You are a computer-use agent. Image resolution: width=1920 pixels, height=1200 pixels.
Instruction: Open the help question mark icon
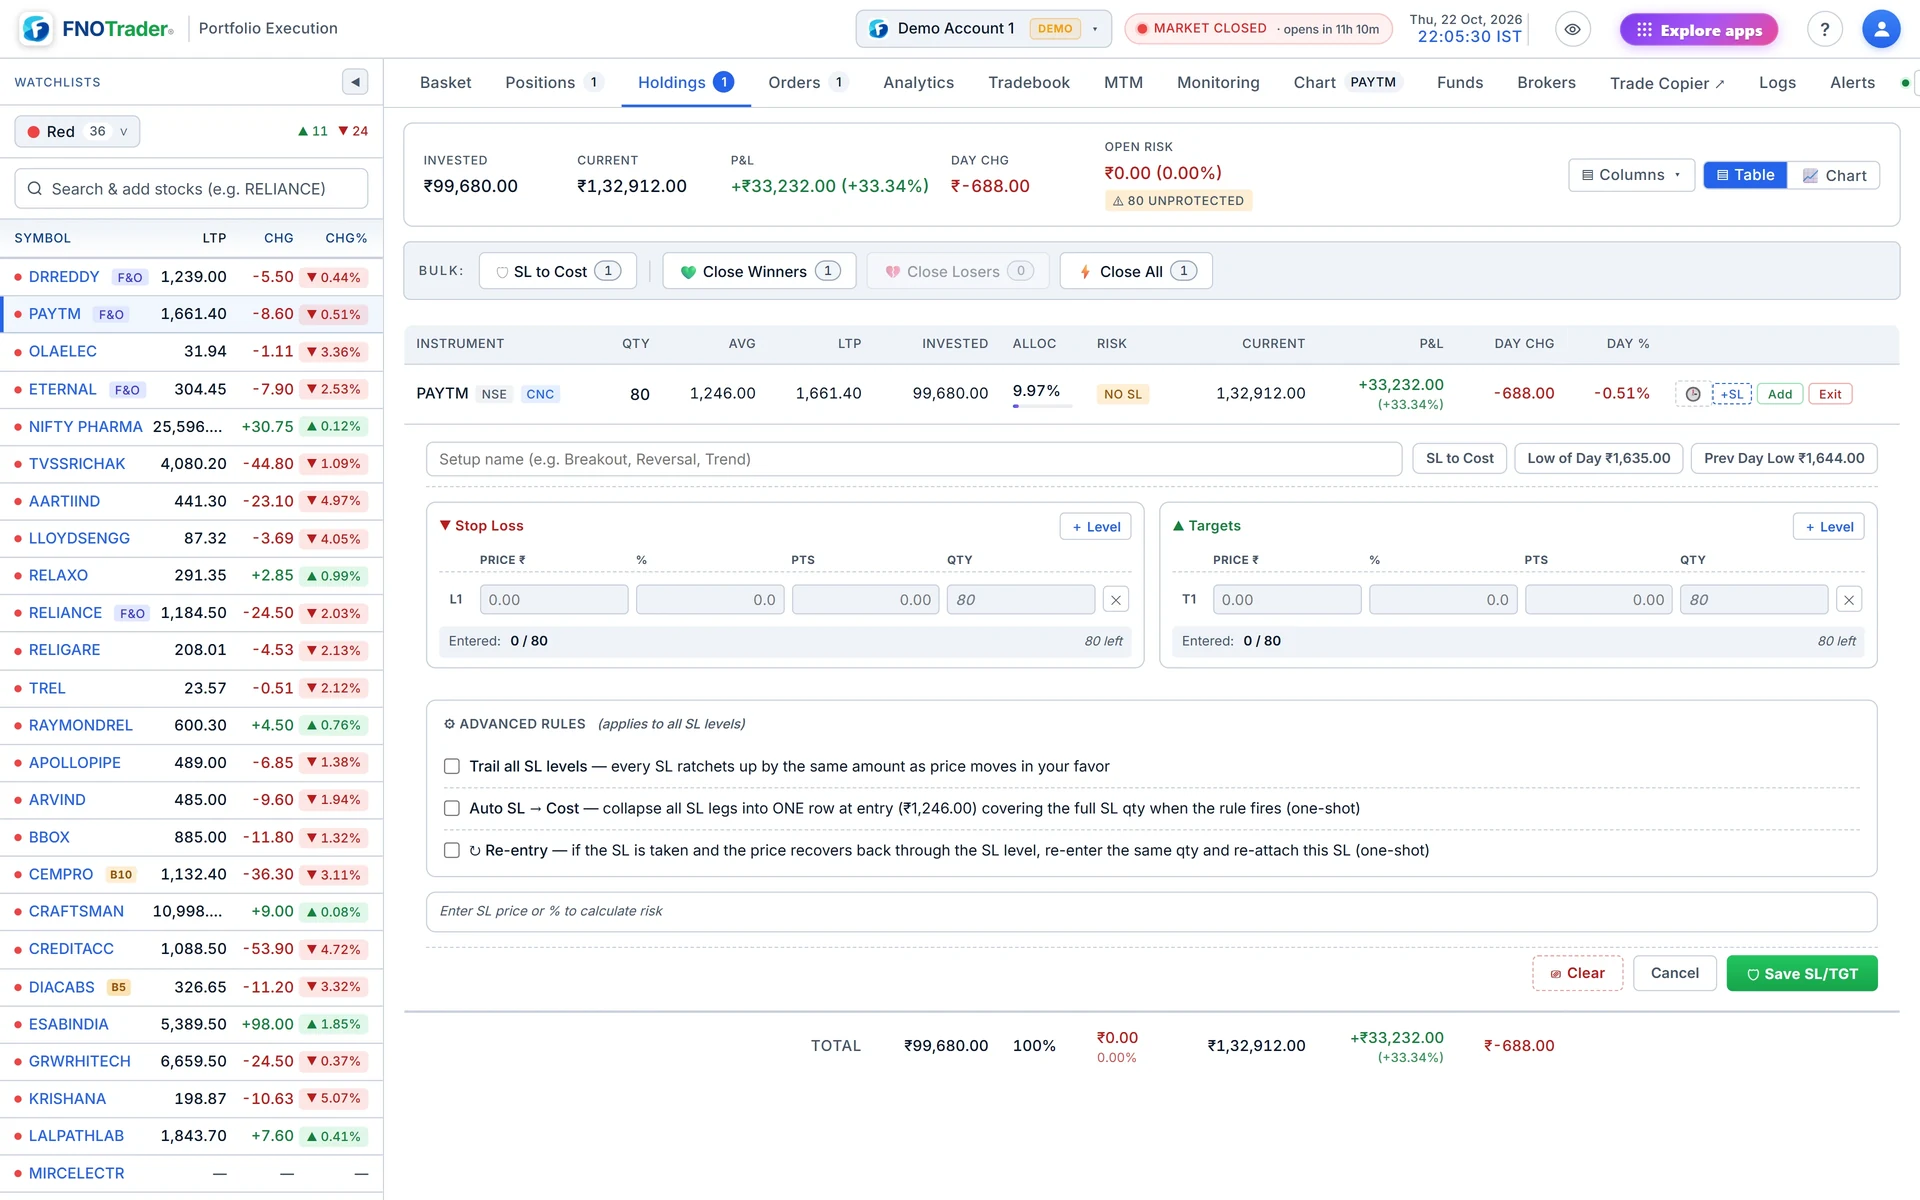[x=1825, y=29]
